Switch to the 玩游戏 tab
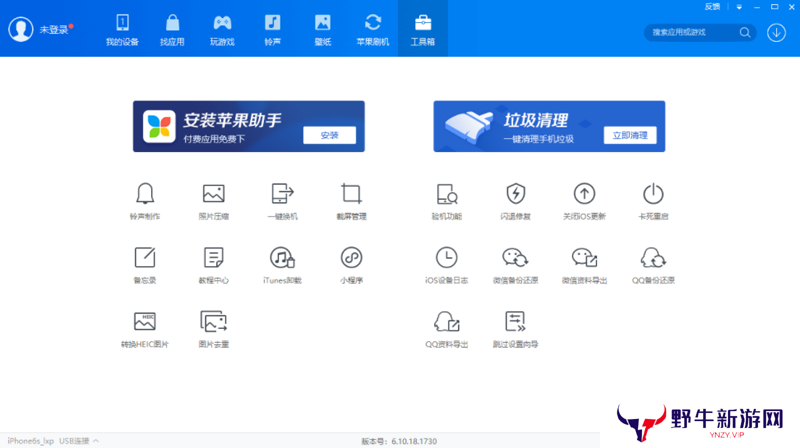Viewport: 800px width, 448px height. pyautogui.click(x=222, y=30)
